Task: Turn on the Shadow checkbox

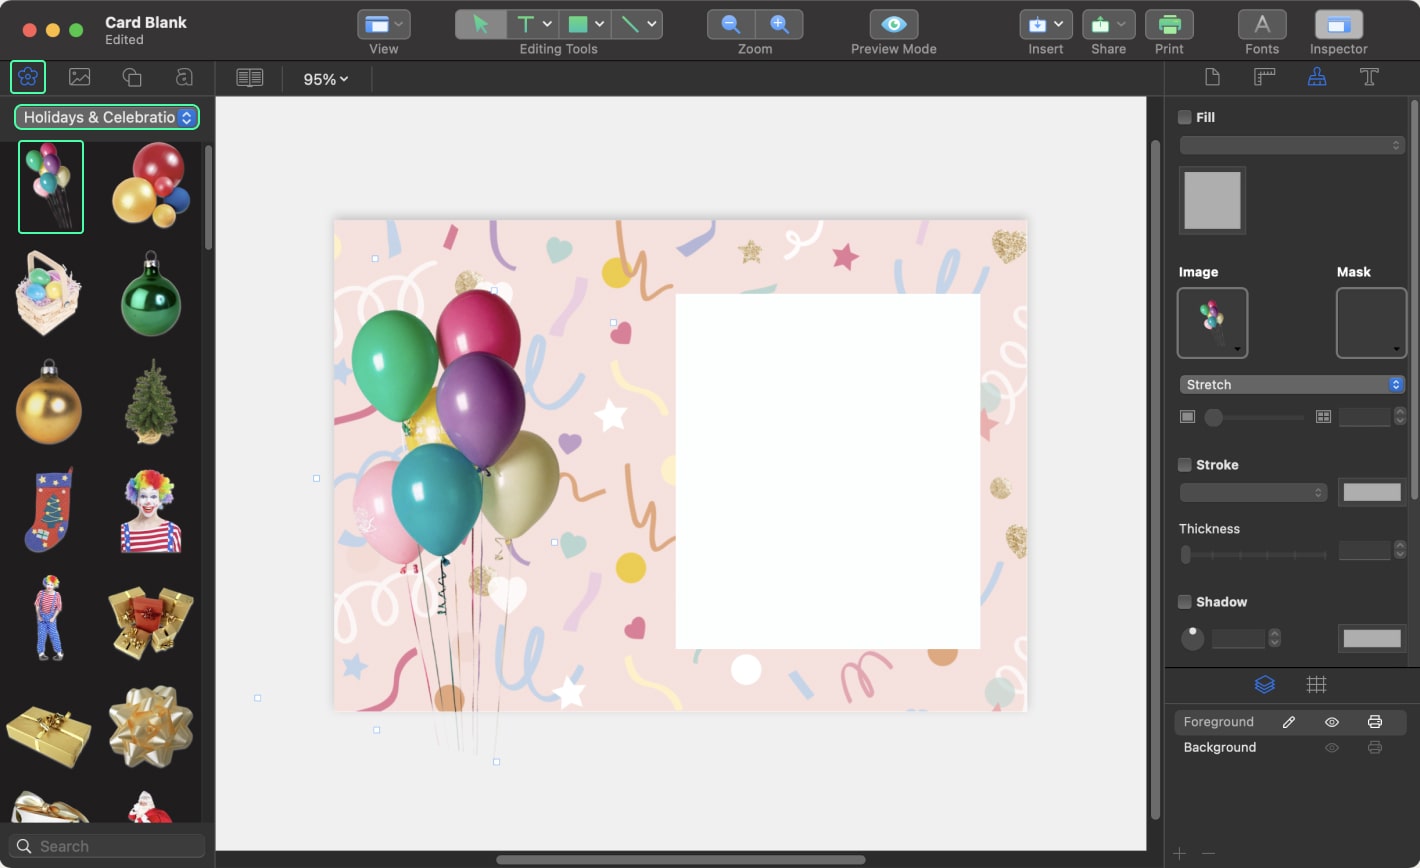Action: pyautogui.click(x=1185, y=602)
